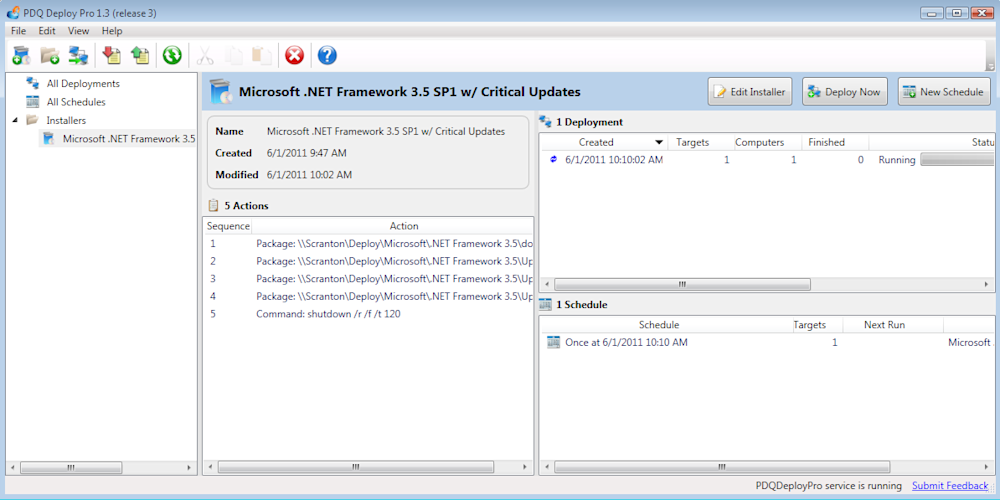
Task: Select schedule Once at 6/1/2011 10:10 AM
Action: tap(768, 342)
